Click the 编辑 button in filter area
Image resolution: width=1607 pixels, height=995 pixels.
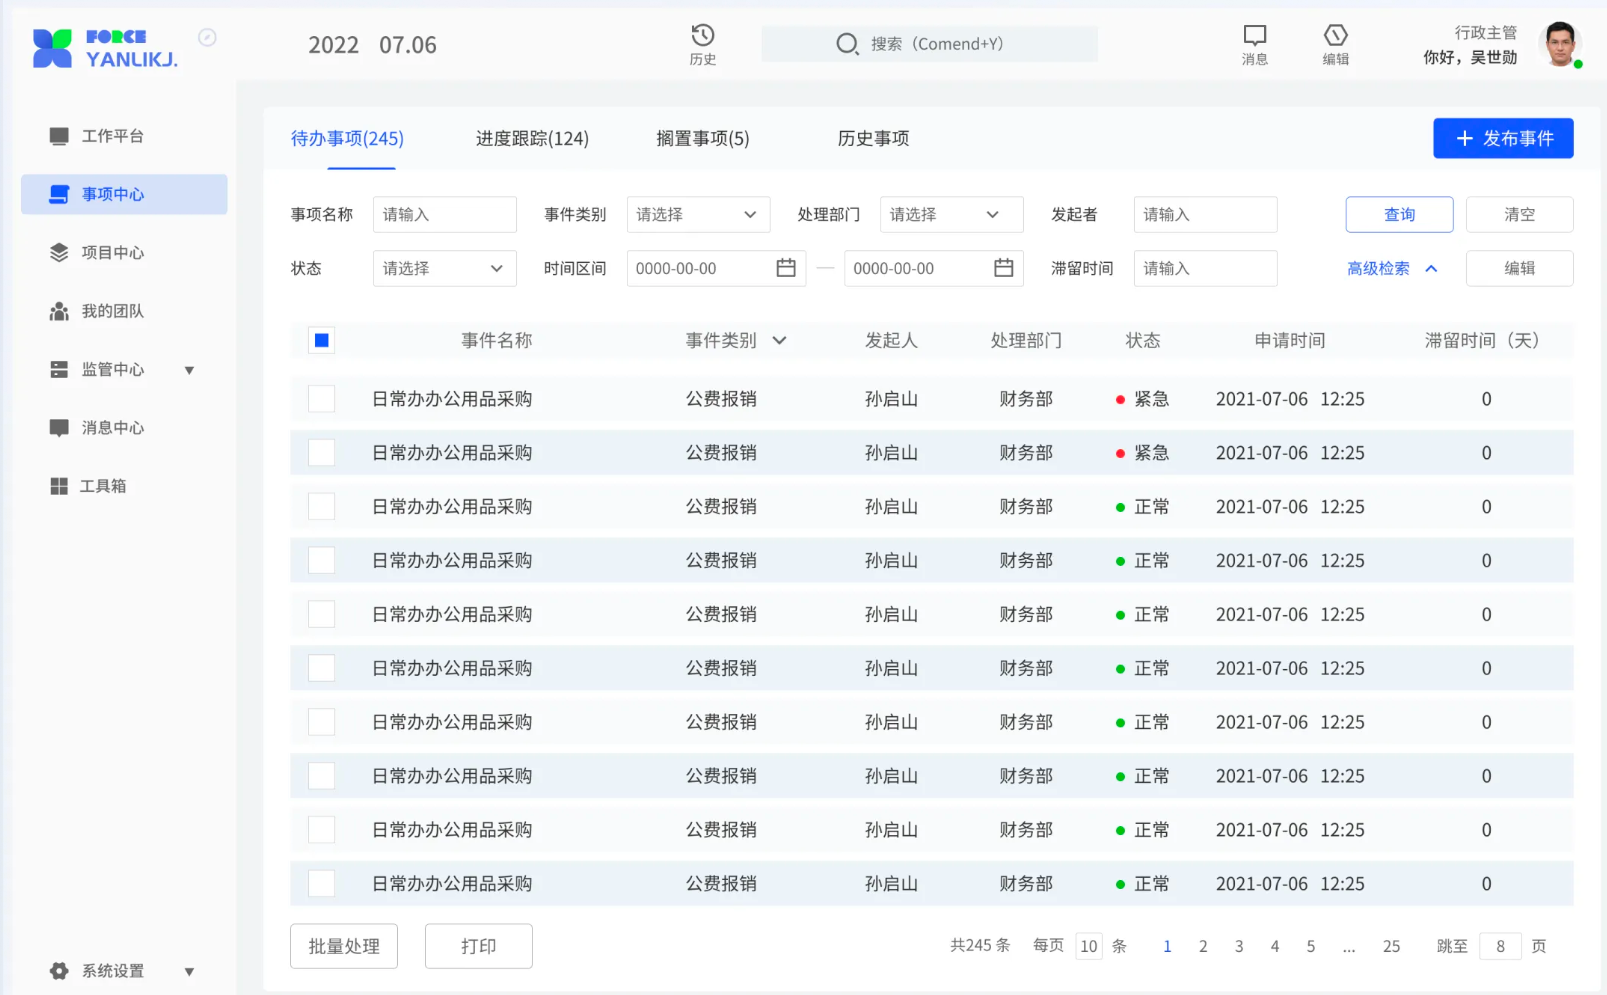pos(1519,268)
